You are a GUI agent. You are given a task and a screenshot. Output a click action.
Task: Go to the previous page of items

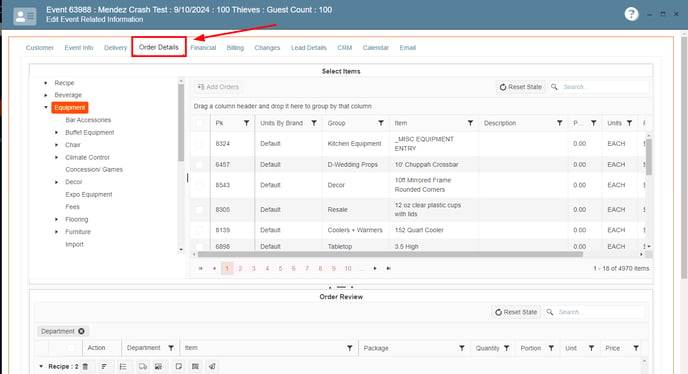(x=214, y=268)
